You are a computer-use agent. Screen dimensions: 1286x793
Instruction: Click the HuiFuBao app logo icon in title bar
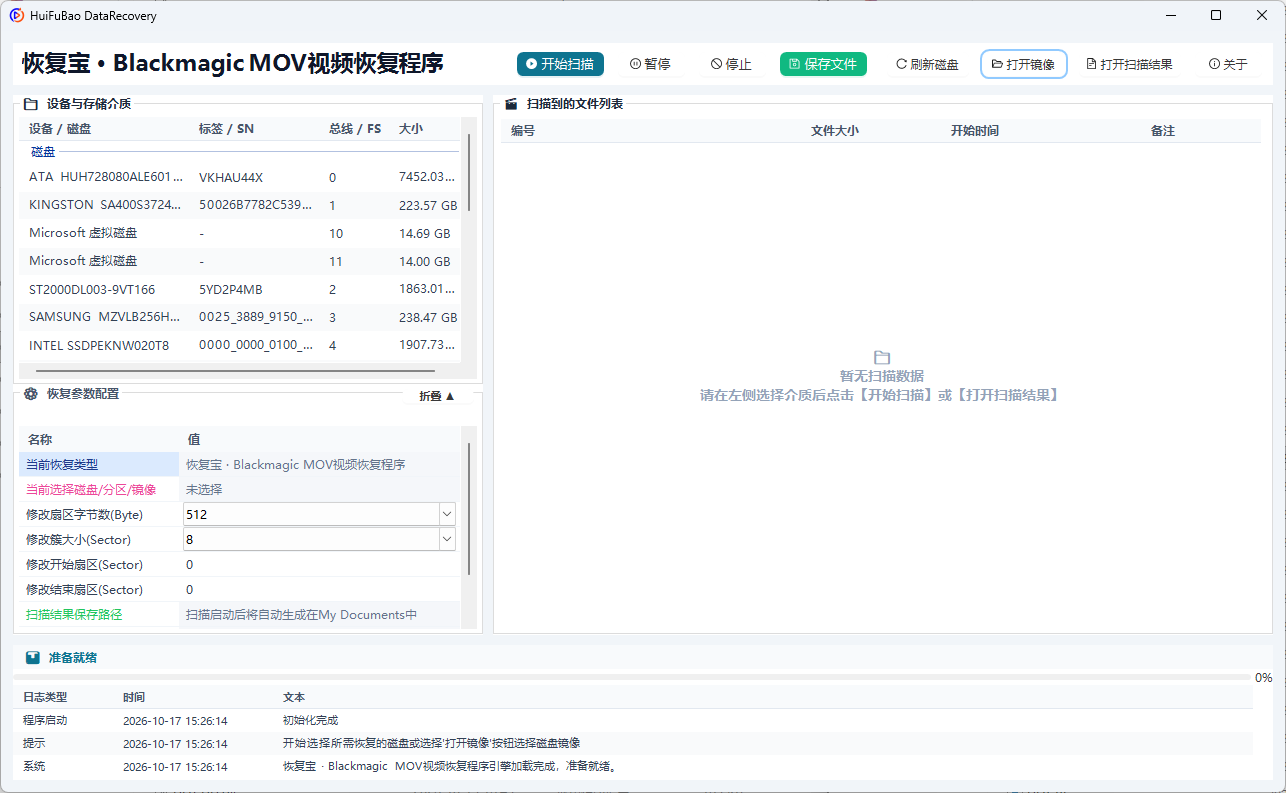(17, 15)
